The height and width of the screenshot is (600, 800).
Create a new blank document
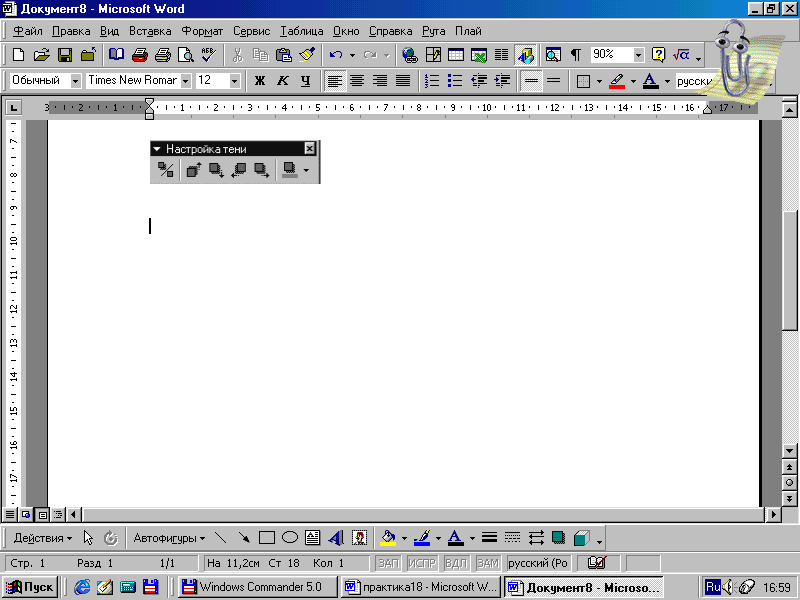pos(18,55)
